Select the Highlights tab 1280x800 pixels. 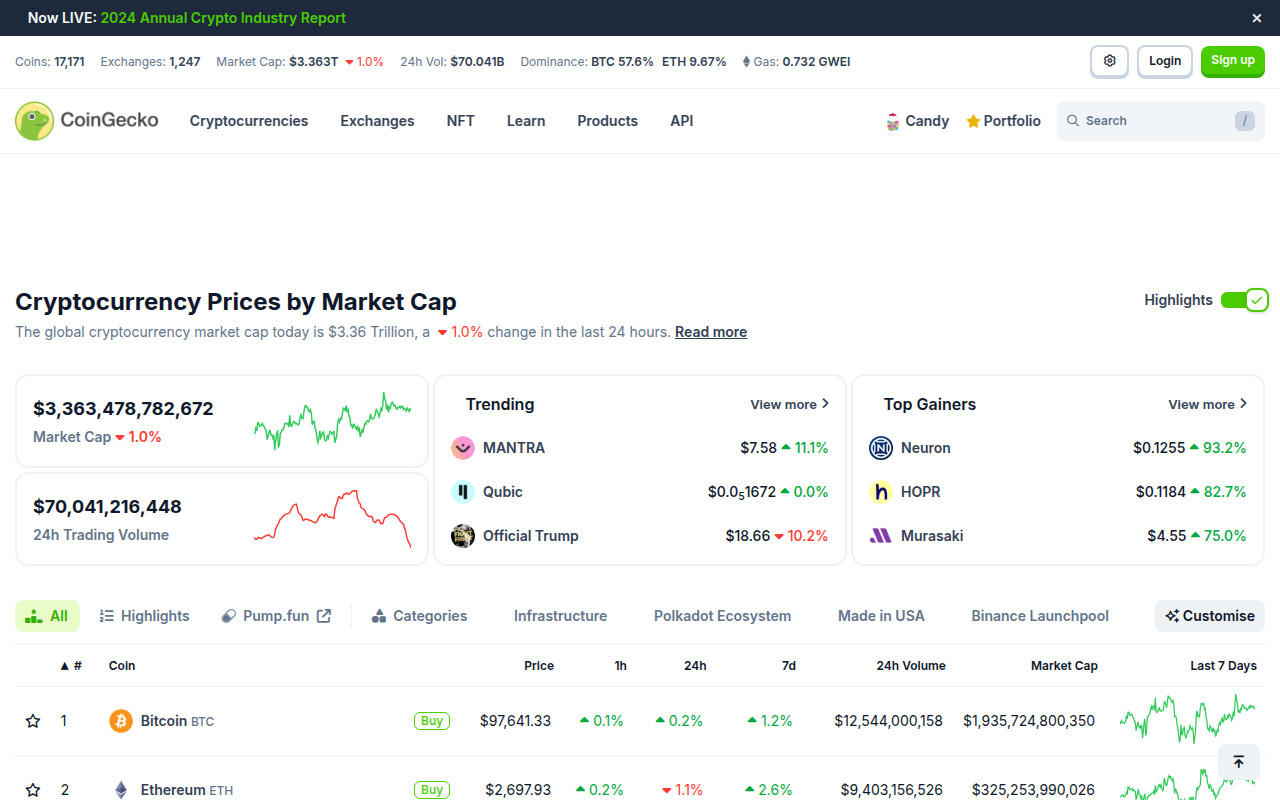(x=144, y=616)
